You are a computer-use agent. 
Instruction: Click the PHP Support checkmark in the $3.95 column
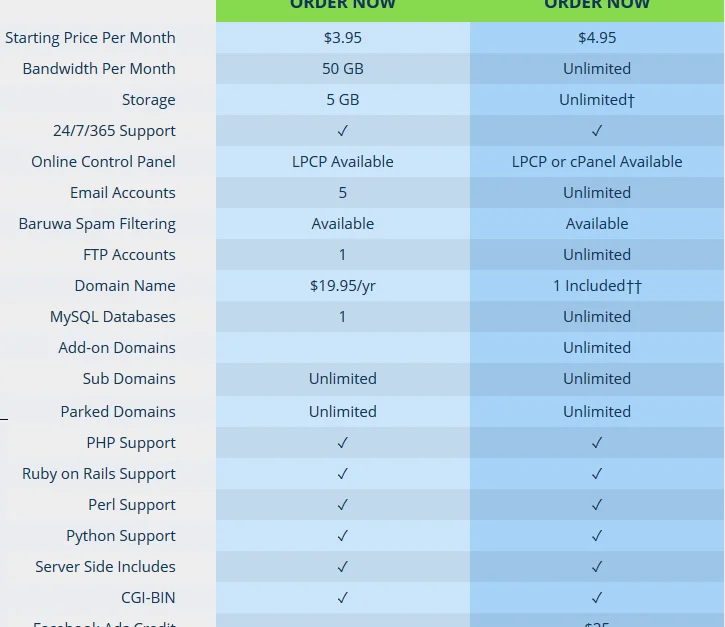tap(343, 443)
